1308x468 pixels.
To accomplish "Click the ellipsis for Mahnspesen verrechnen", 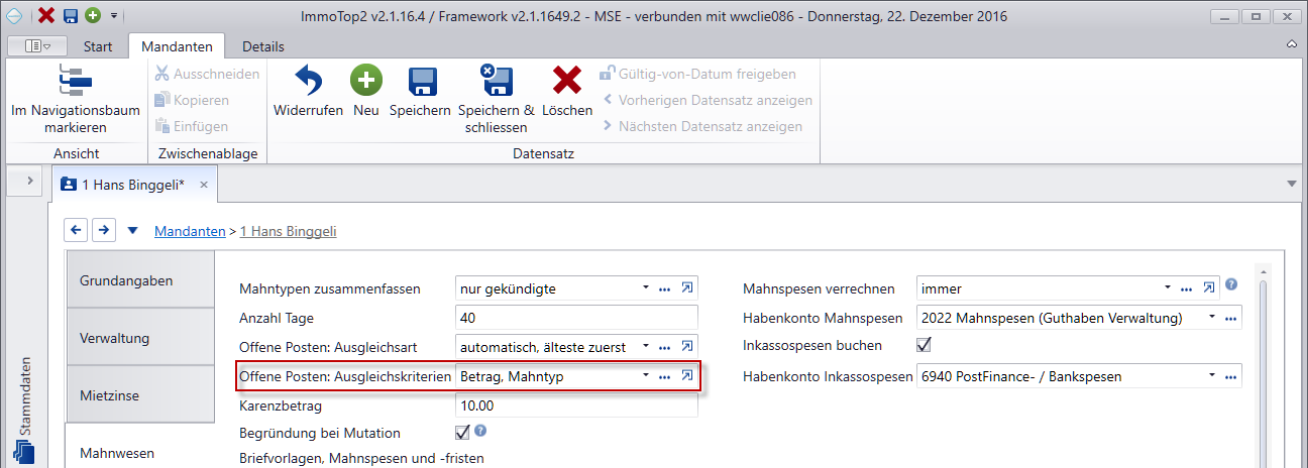I will (1187, 289).
